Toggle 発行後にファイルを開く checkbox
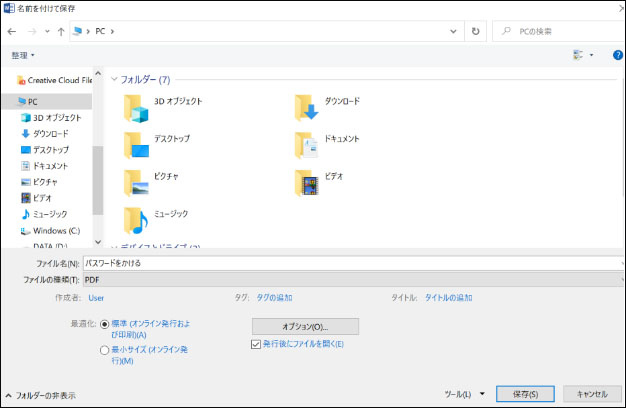 [256, 344]
